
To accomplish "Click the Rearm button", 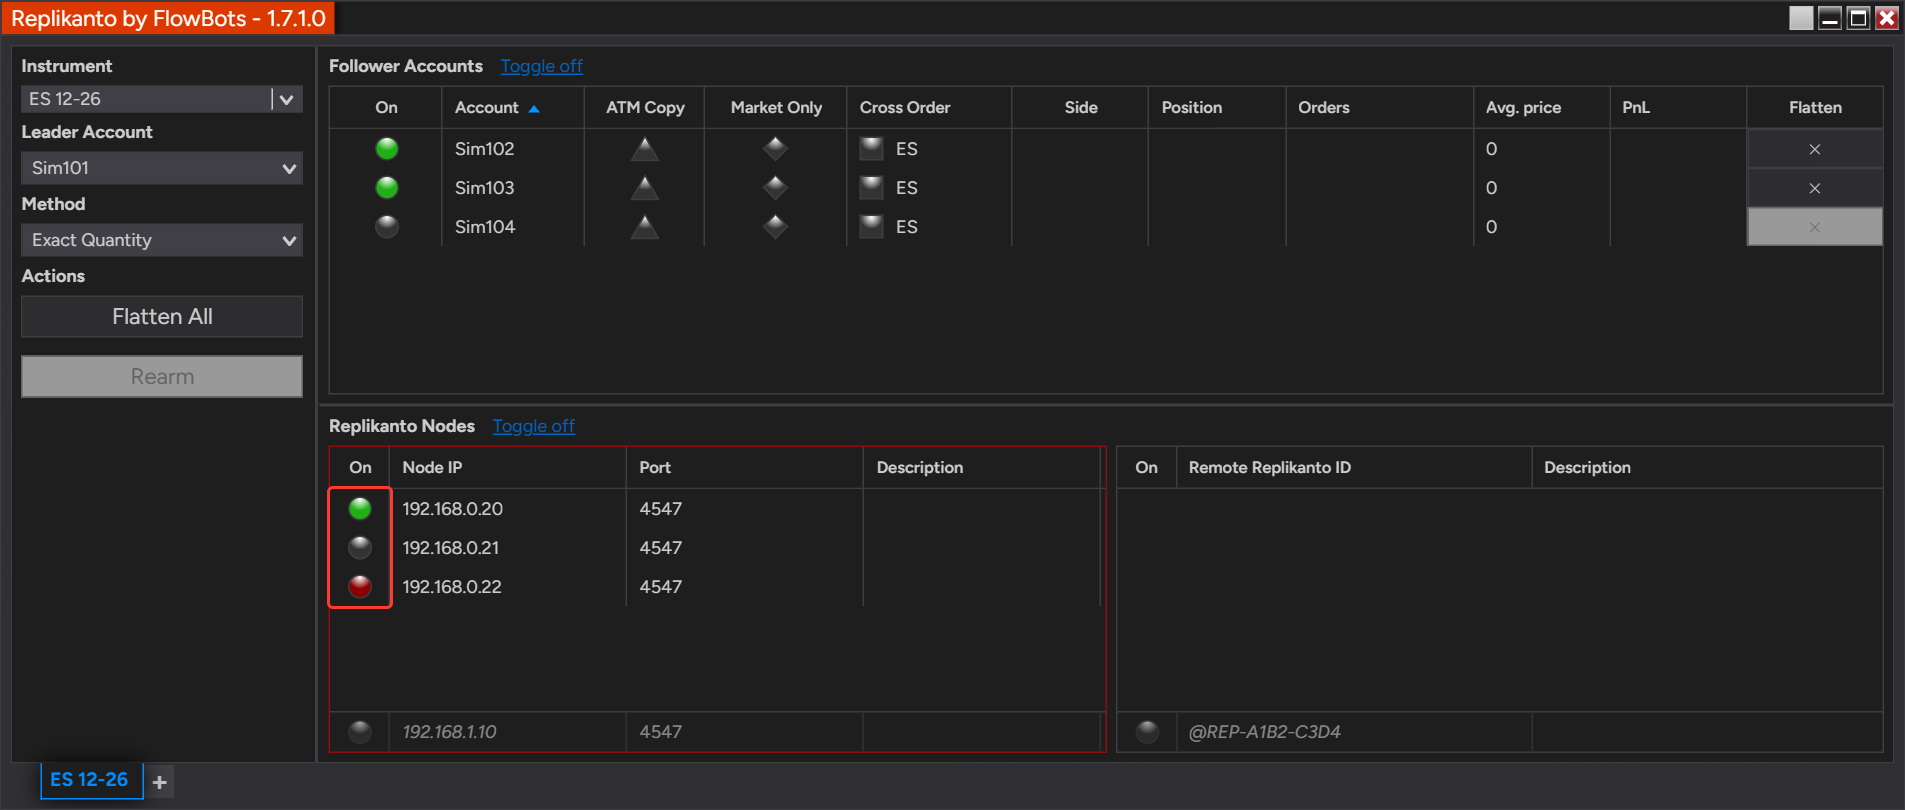I will (x=162, y=377).
